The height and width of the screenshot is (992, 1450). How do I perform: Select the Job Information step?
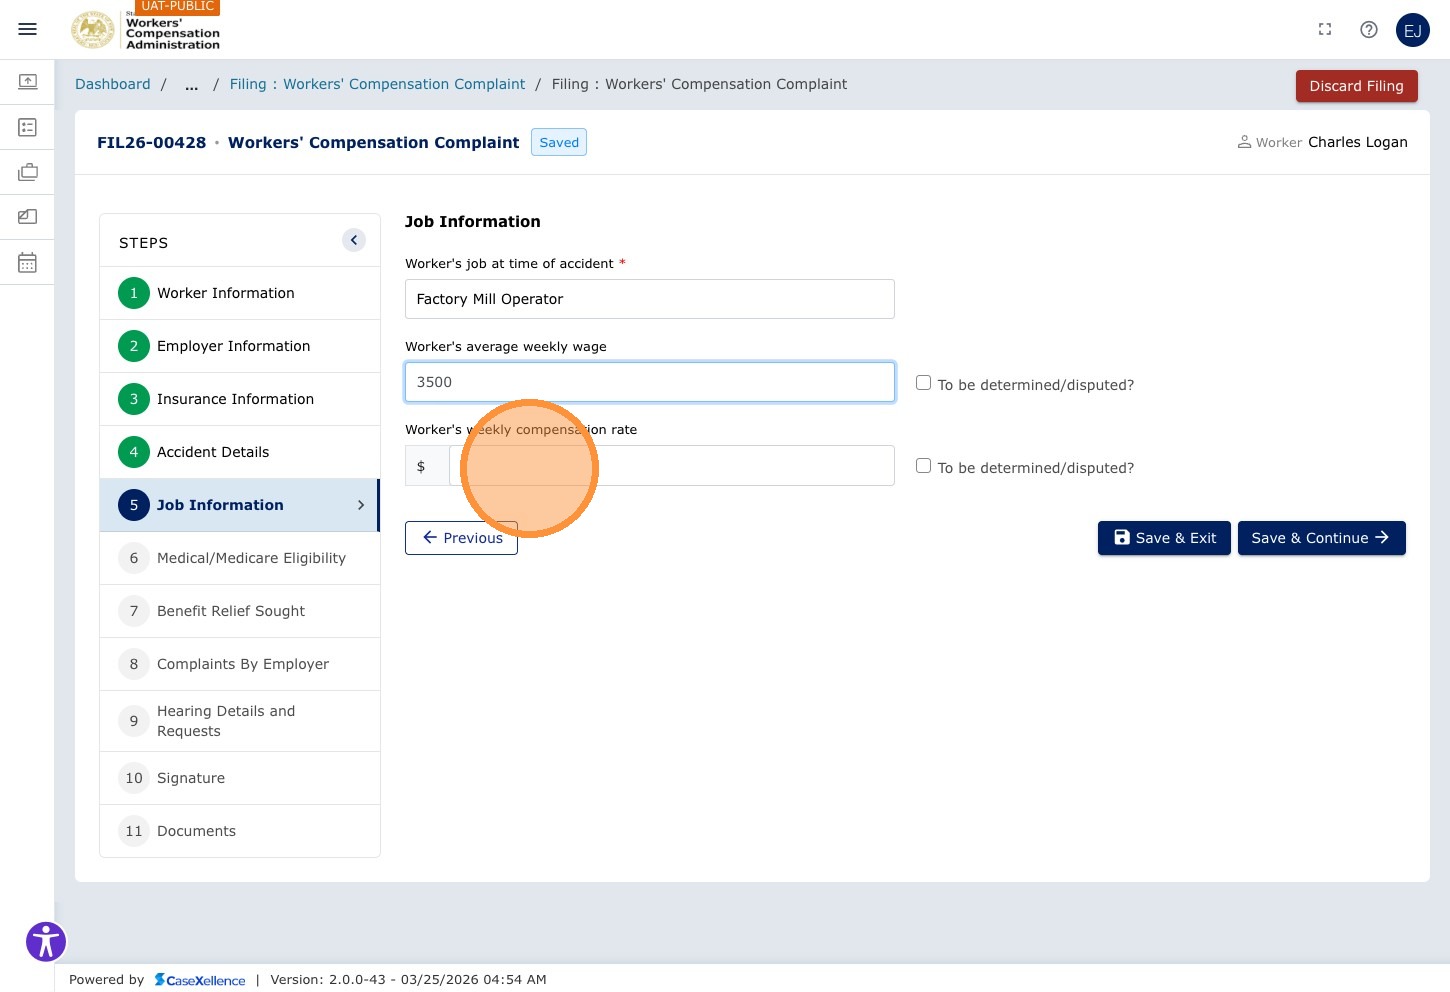click(240, 505)
